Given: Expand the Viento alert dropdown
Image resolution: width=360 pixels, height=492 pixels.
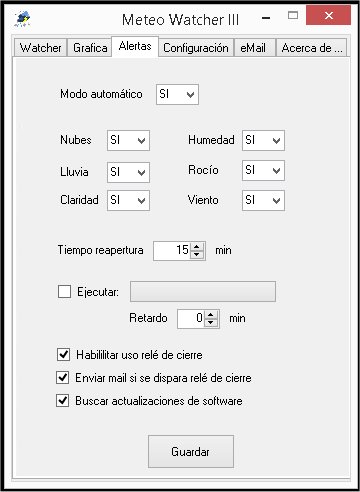Looking at the screenshot, I should pyautogui.click(x=263, y=200).
